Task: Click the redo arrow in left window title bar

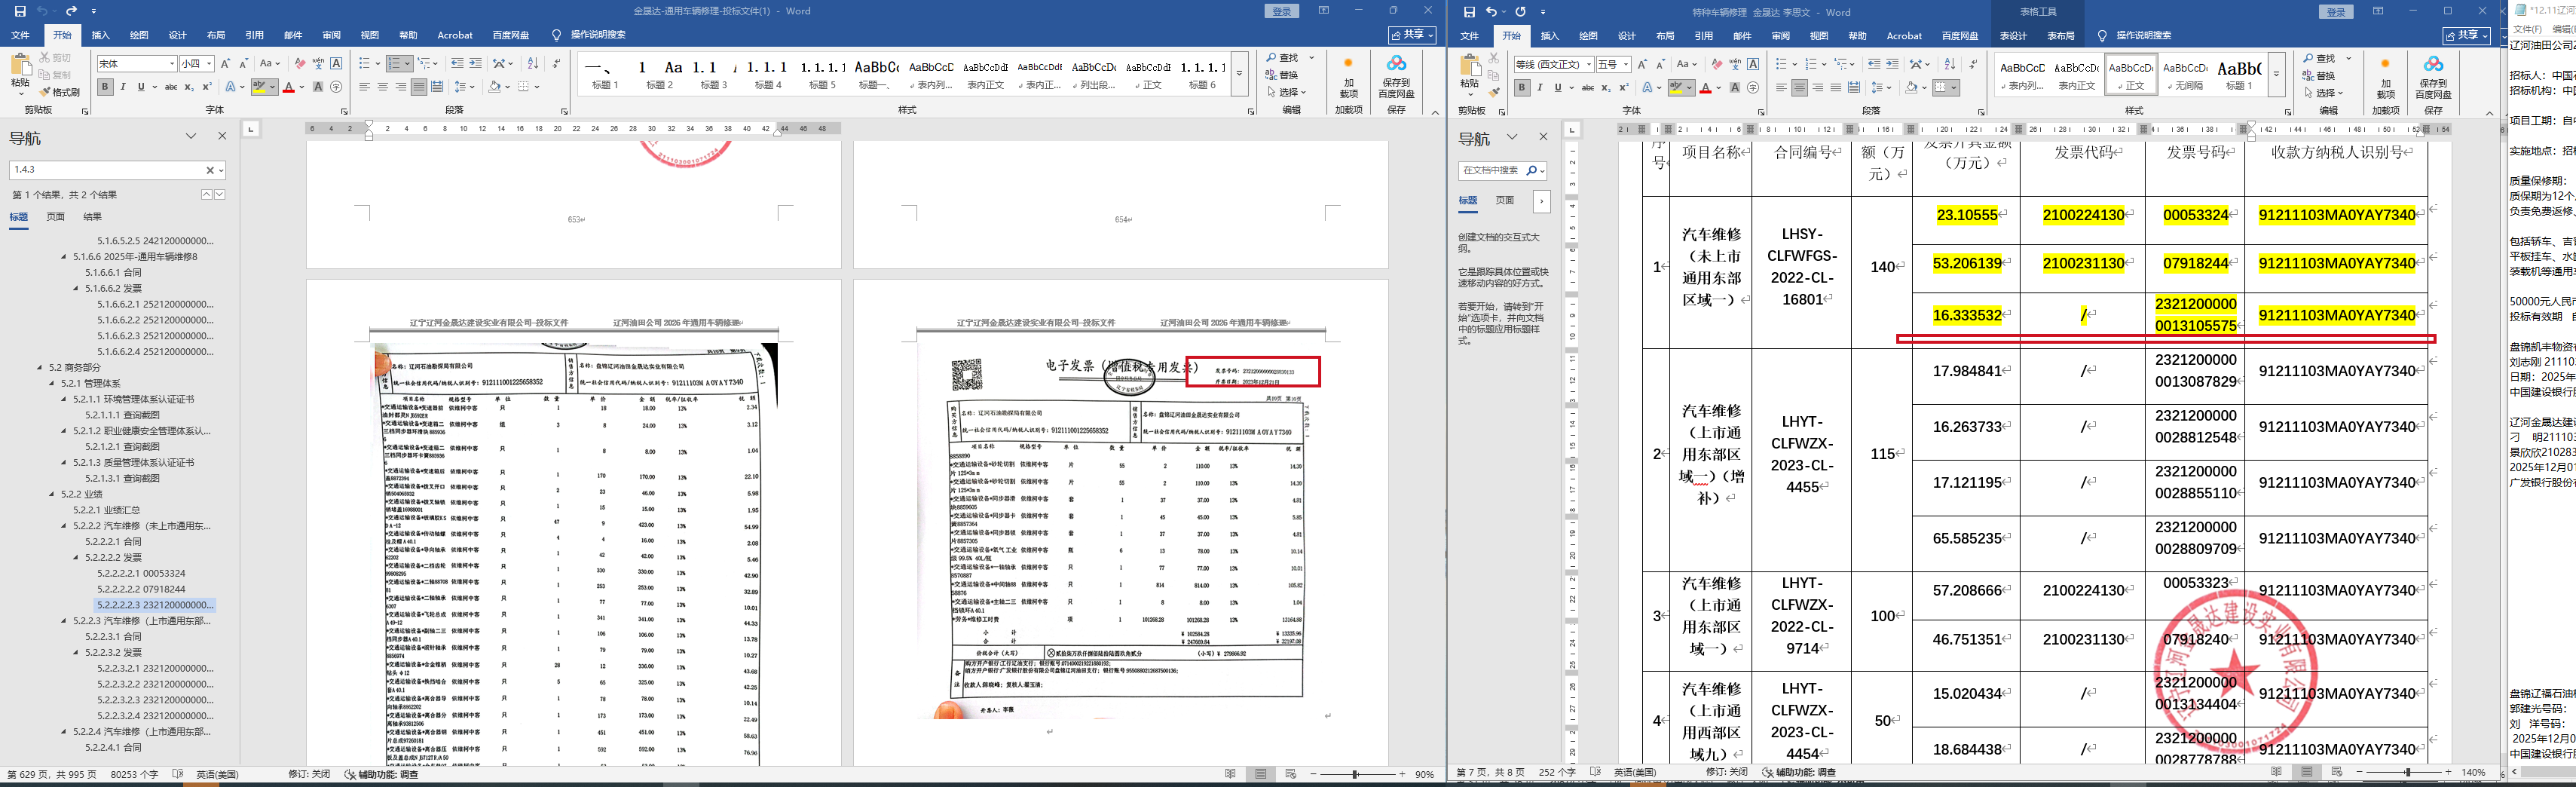Action: tap(72, 11)
